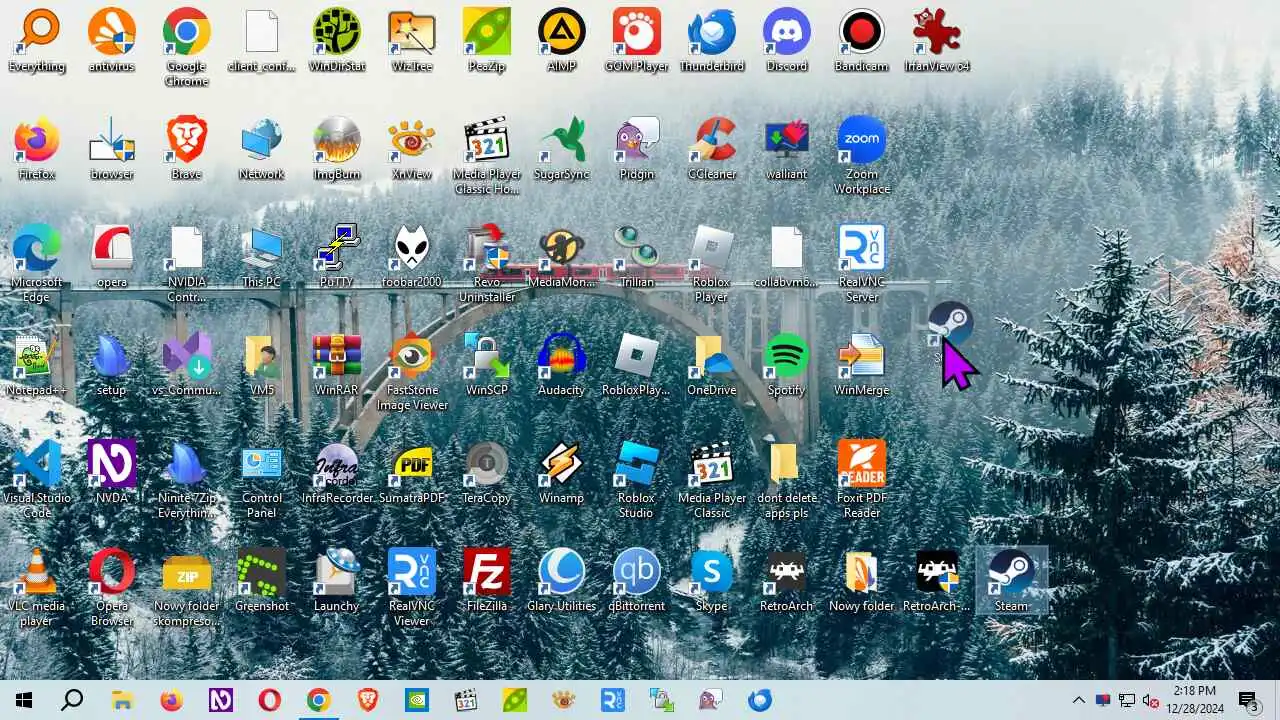Image resolution: width=1280 pixels, height=720 pixels.
Task: Select the Revo Uninstaller desktop icon
Action: tap(487, 263)
